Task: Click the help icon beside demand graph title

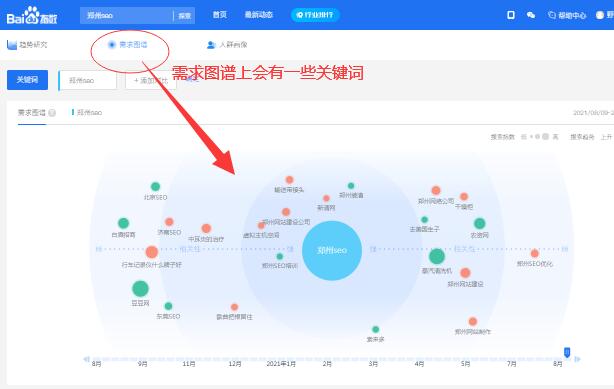Action: pyautogui.click(x=52, y=113)
